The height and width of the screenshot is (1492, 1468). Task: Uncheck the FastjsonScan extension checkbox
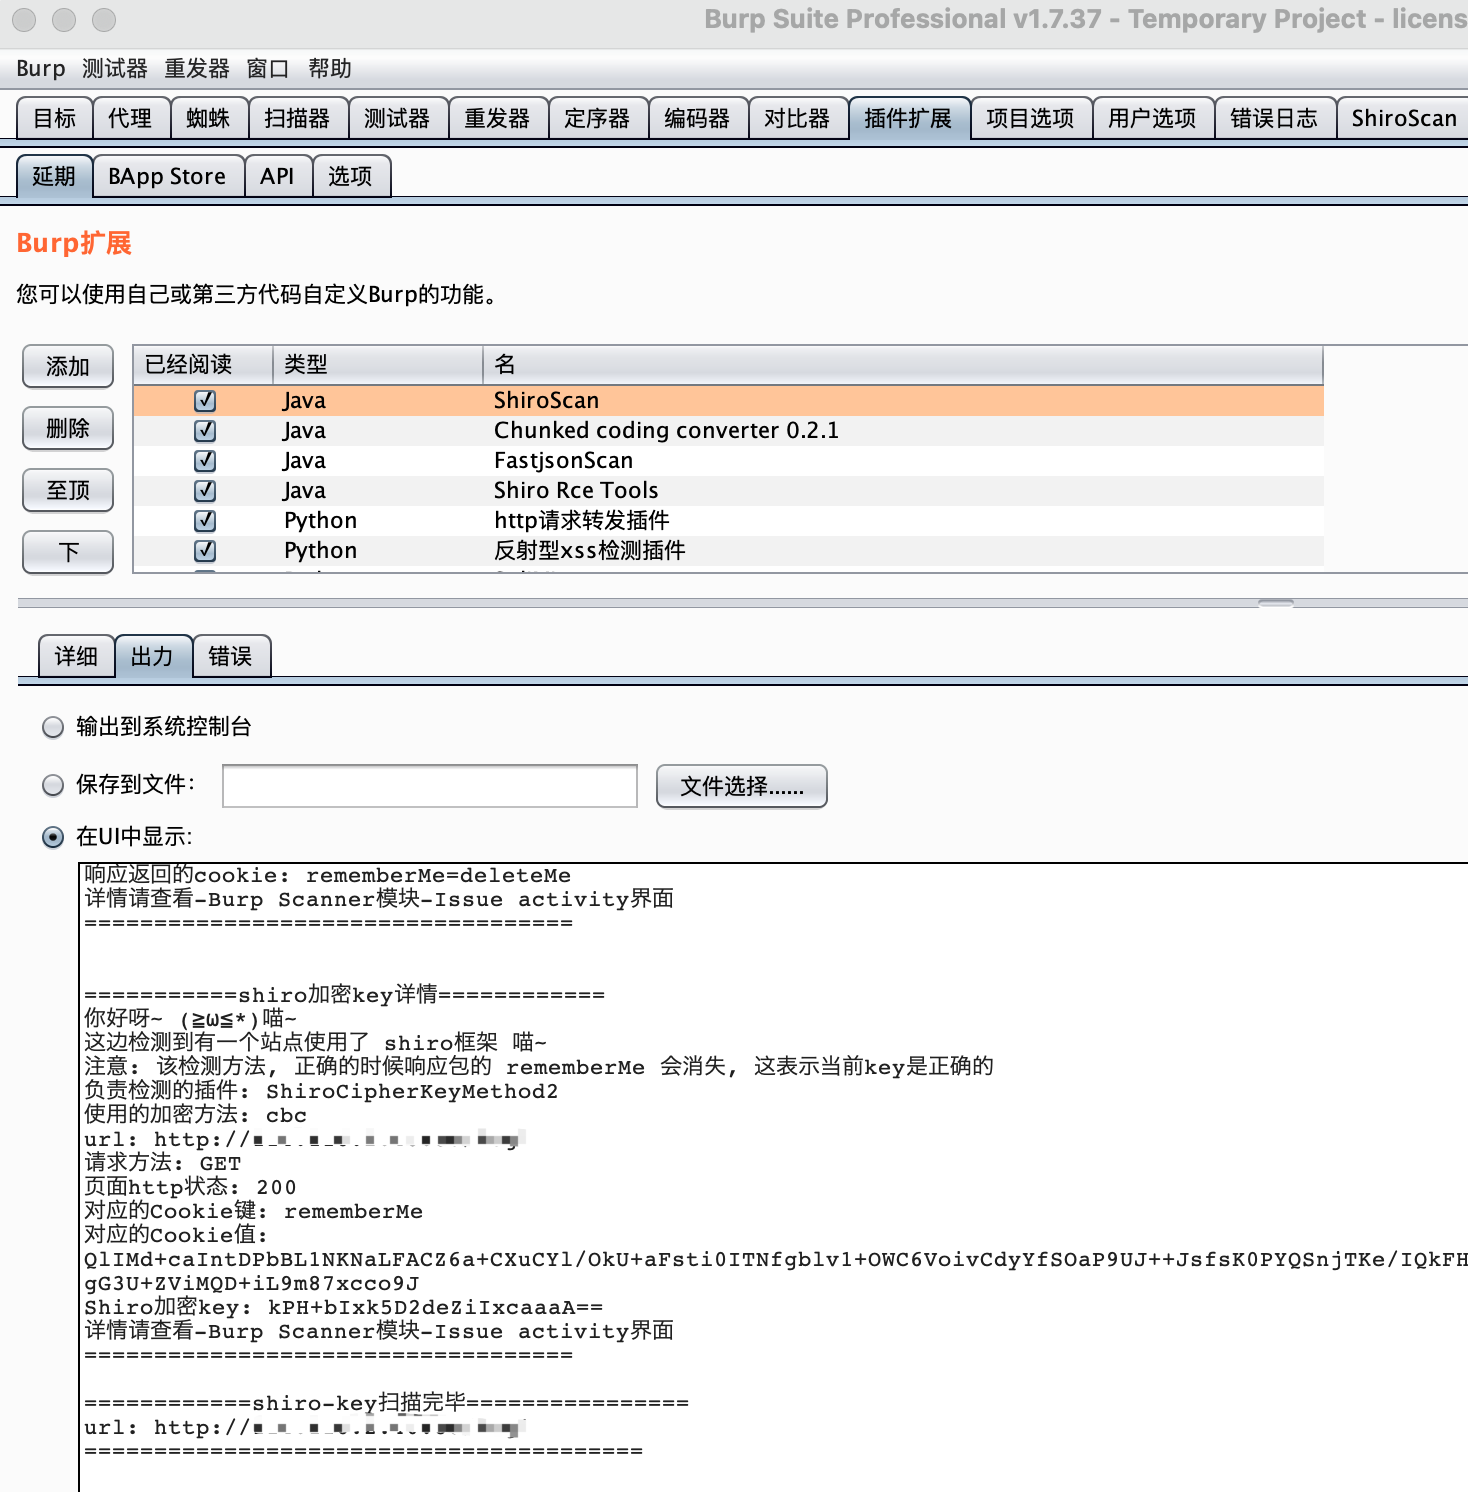tap(205, 461)
